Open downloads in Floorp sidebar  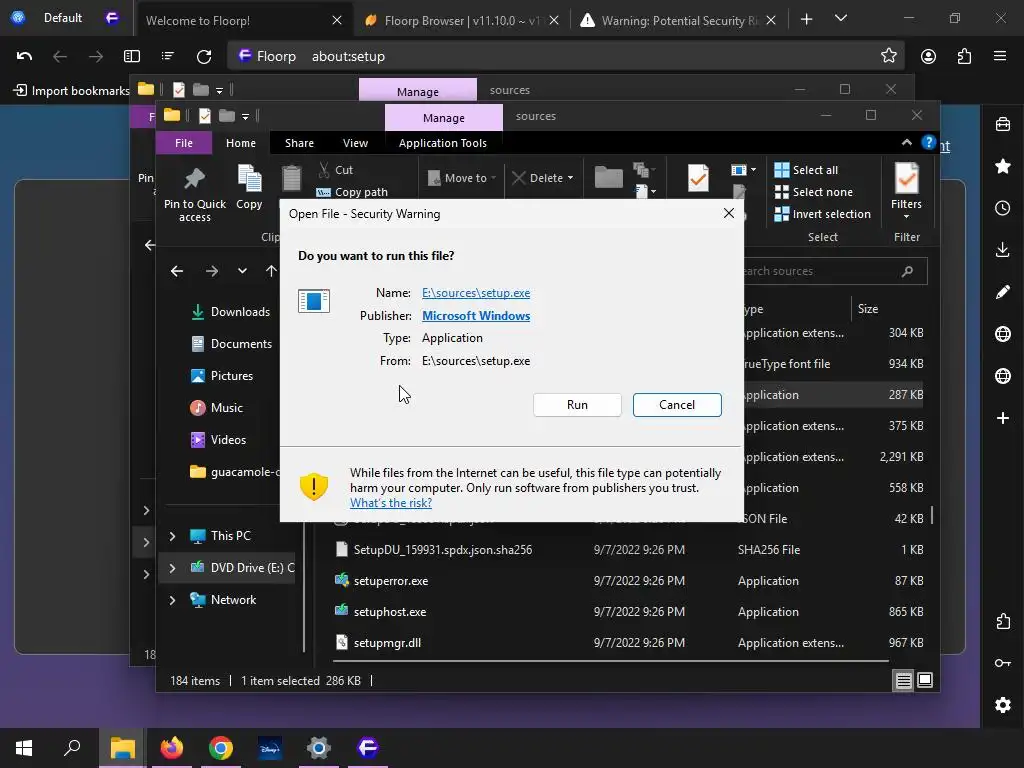coord(1002,250)
